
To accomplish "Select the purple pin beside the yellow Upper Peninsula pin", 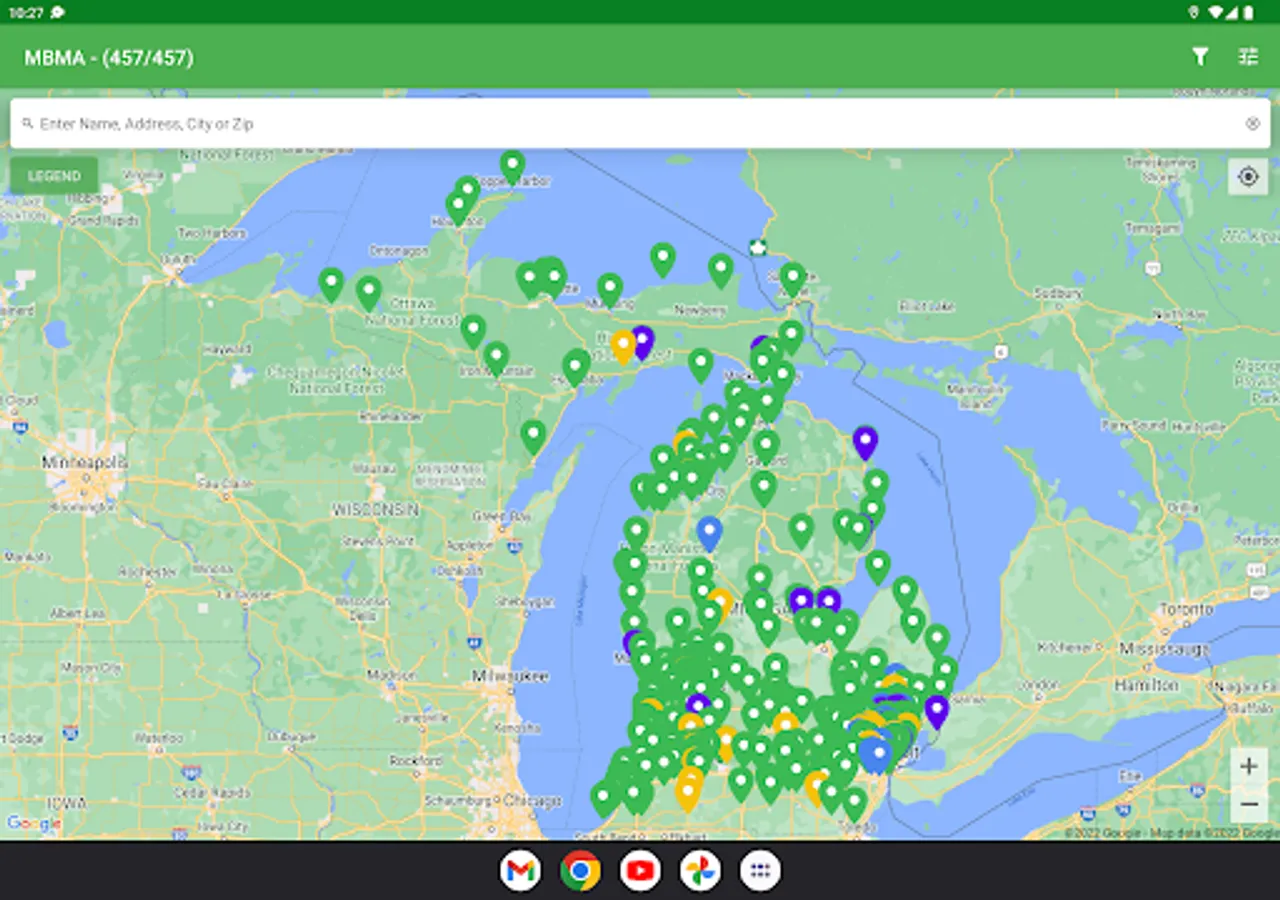I will (x=642, y=341).
